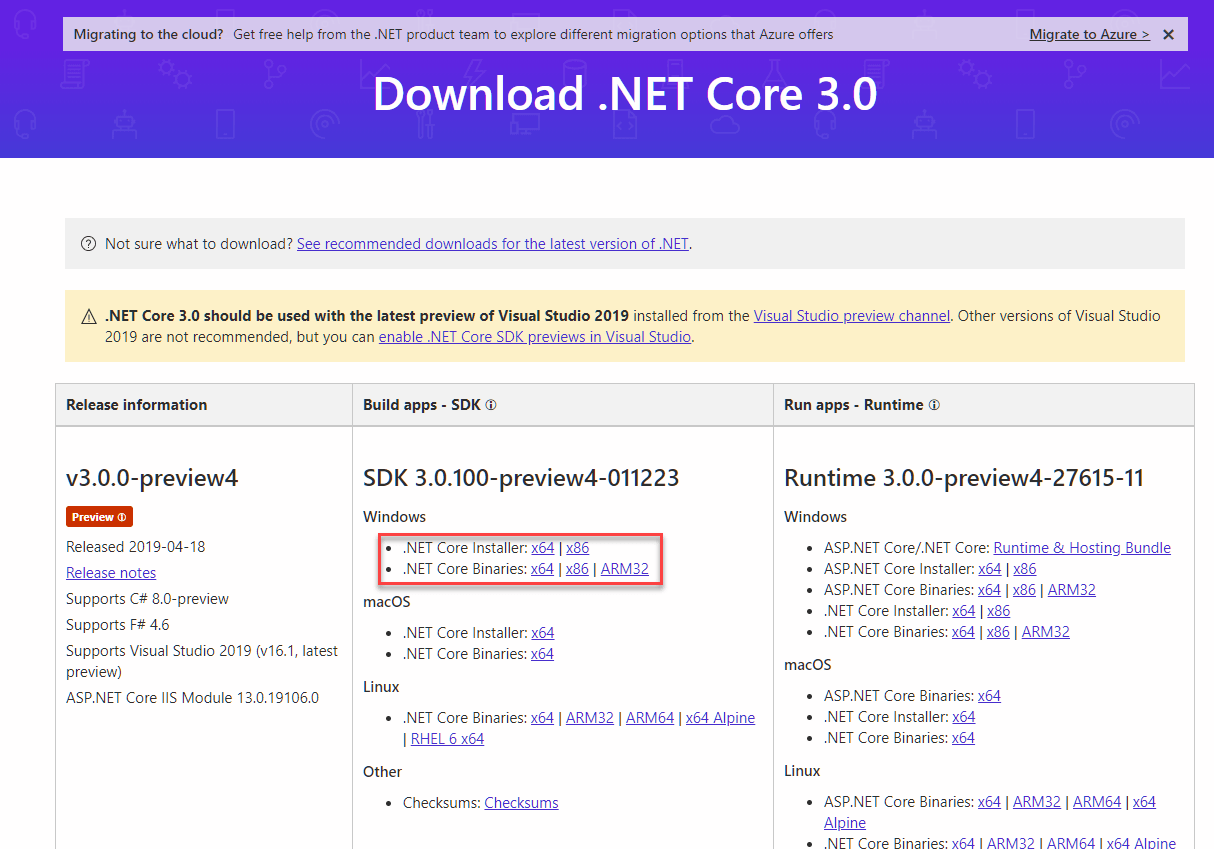The height and width of the screenshot is (849, 1214).
Task: Download Runtime Windows .NET Core Binaries x86
Action: click(x=998, y=632)
